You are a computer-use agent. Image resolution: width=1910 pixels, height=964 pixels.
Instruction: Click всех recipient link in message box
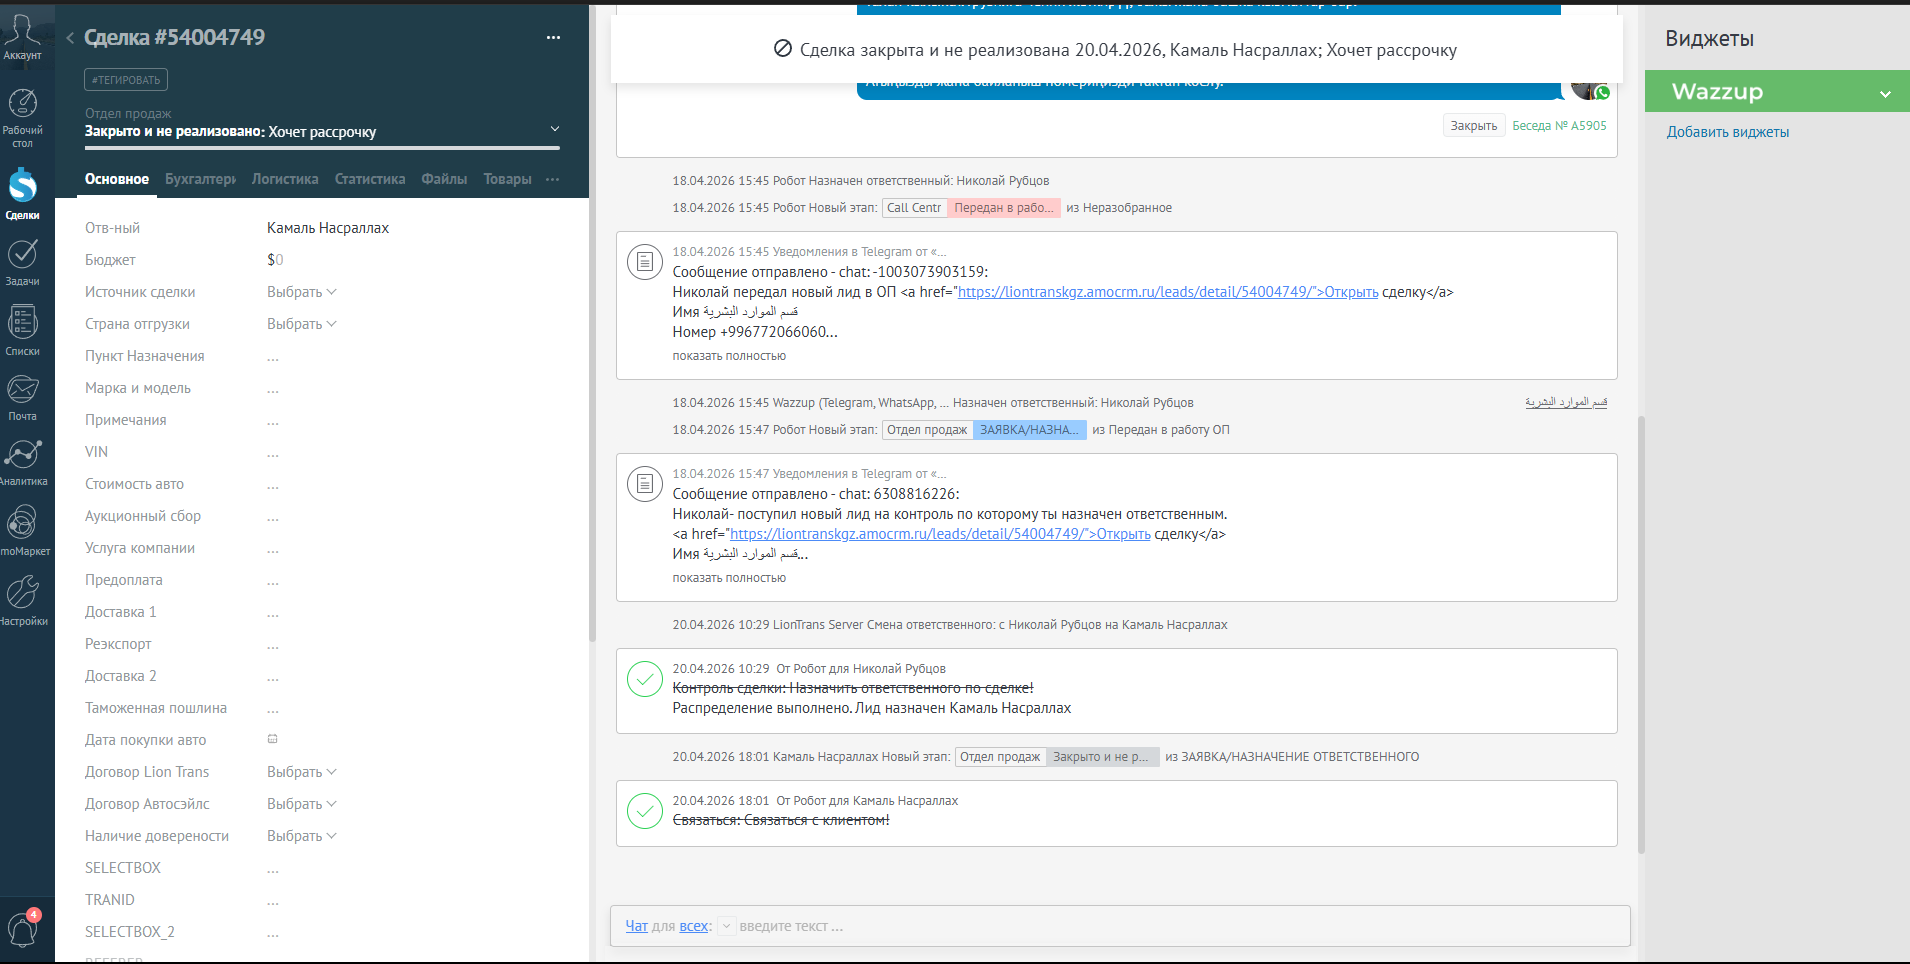click(694, 926)
